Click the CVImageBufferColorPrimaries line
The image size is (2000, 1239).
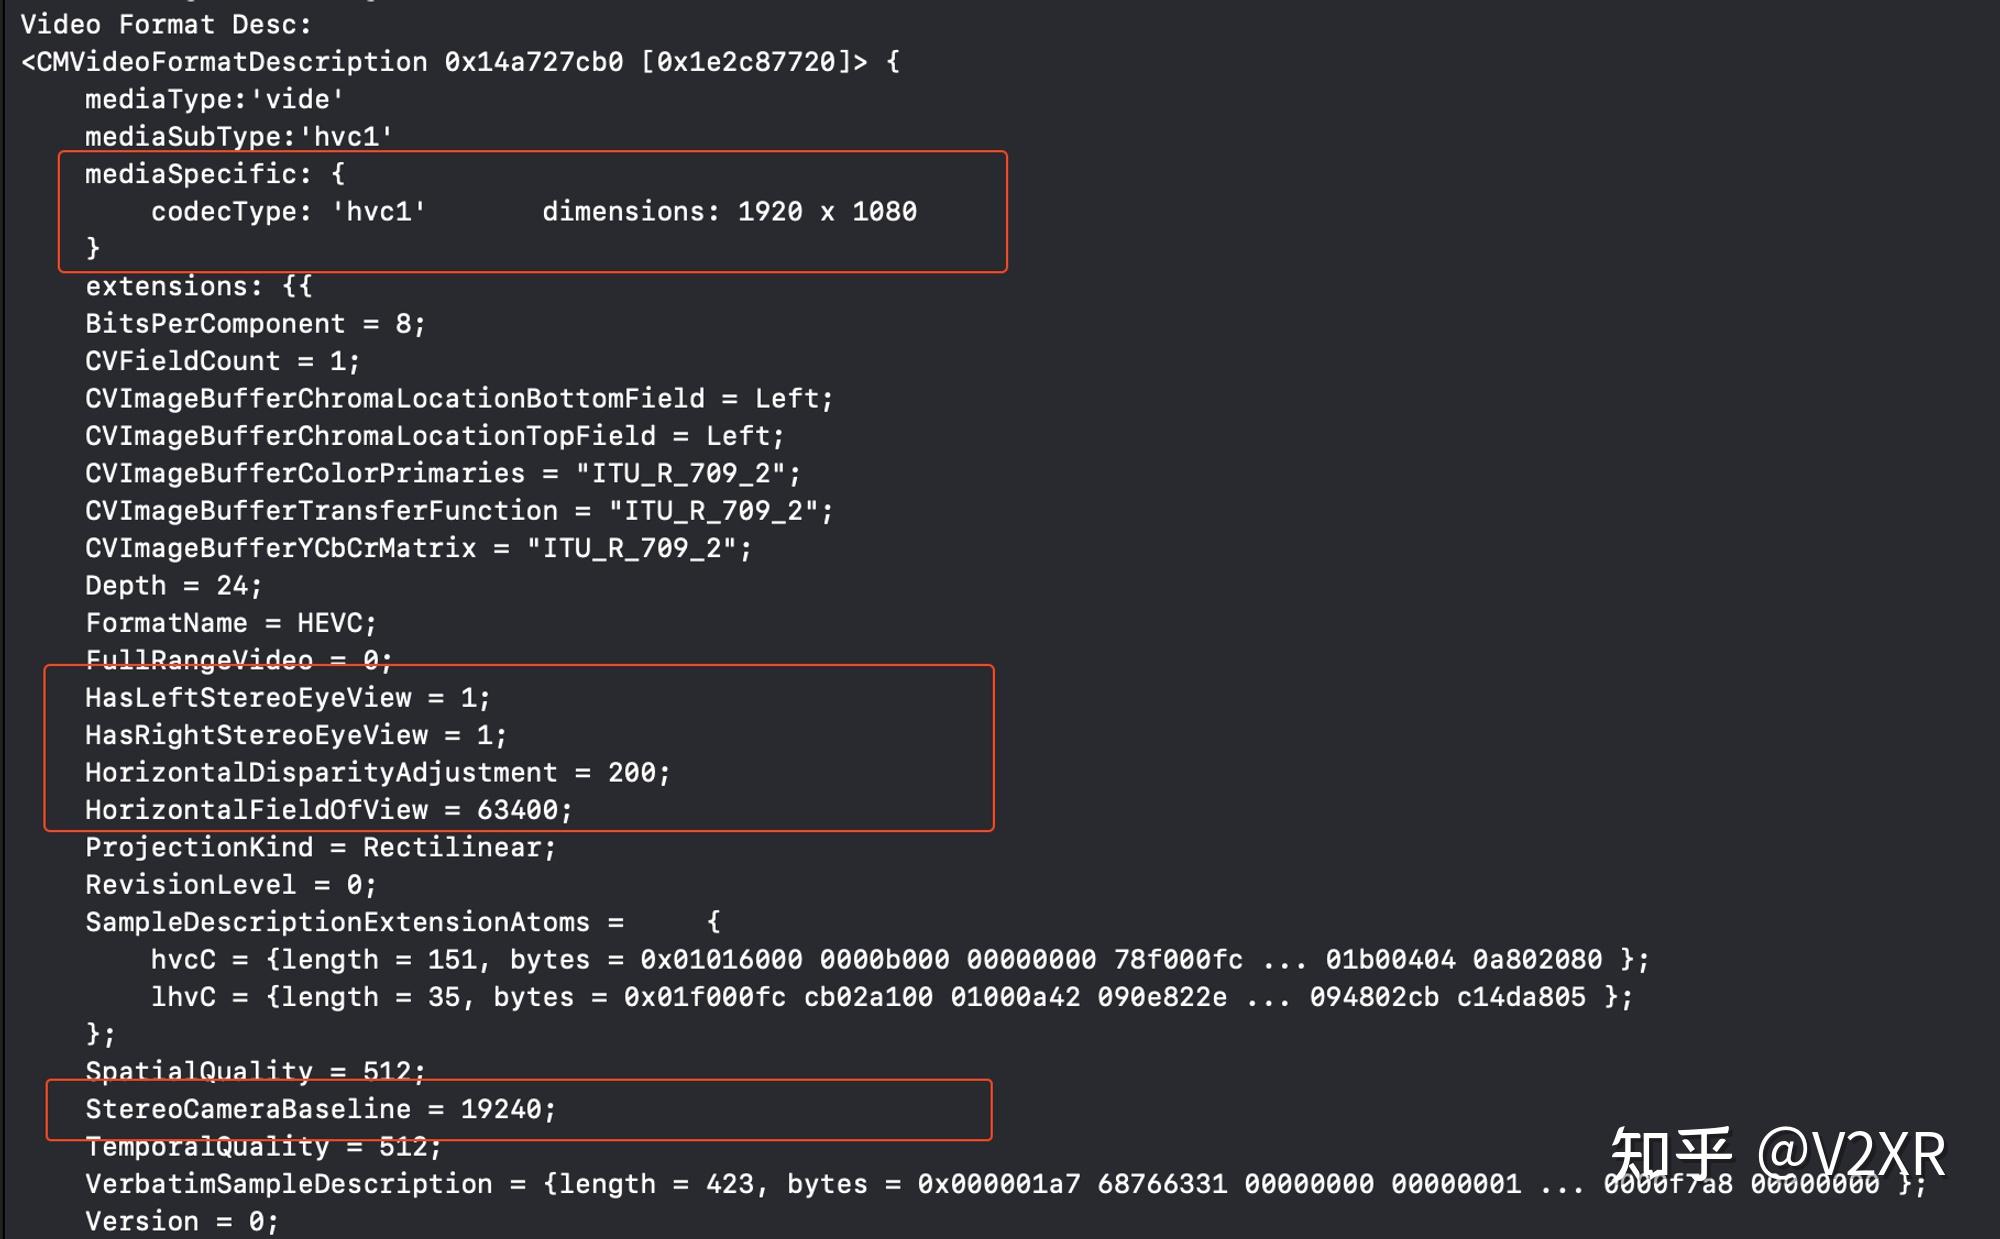point(442,473)
